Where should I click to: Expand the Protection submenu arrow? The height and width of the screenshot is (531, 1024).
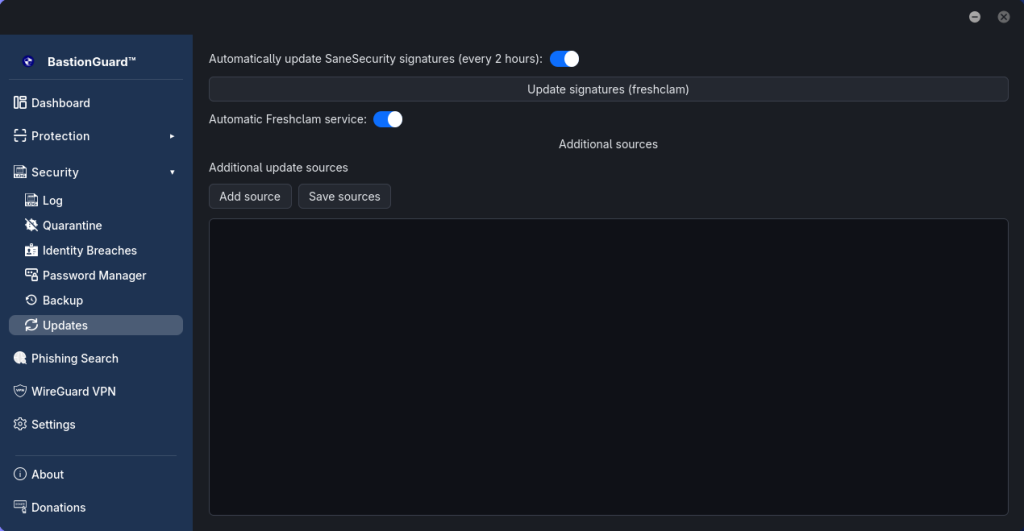tap(172, 136)
